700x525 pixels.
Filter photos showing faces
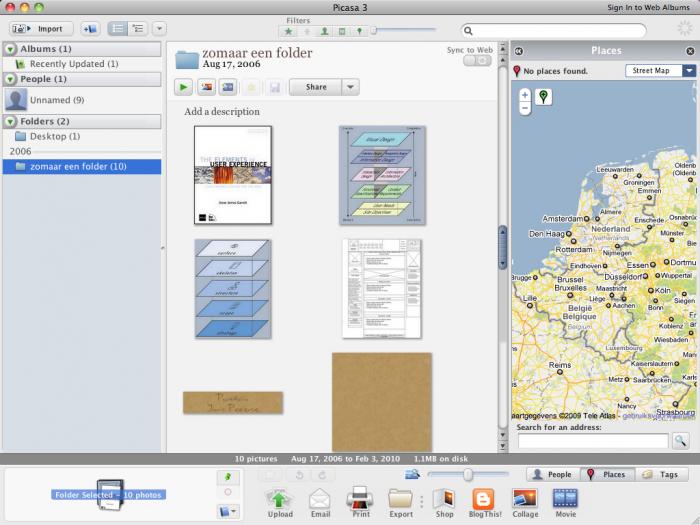coord(325,31)
